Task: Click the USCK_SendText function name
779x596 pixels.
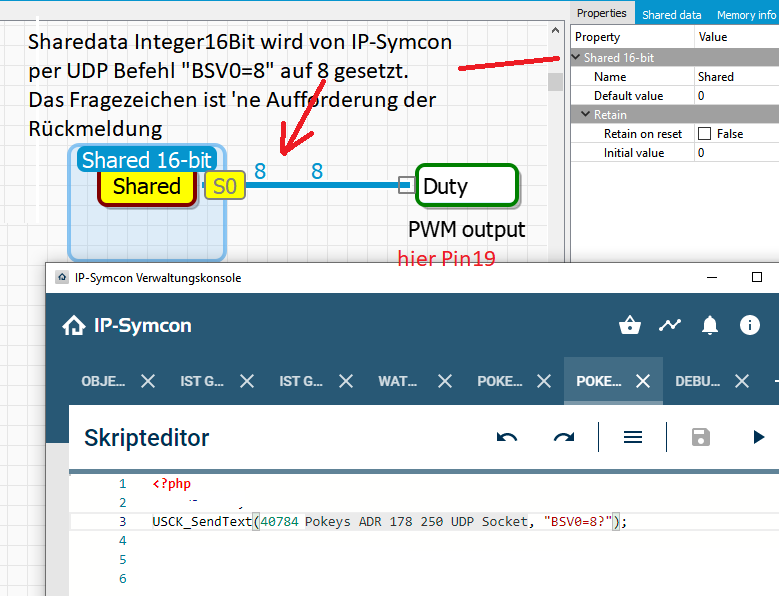Action: tap(202, 522)
